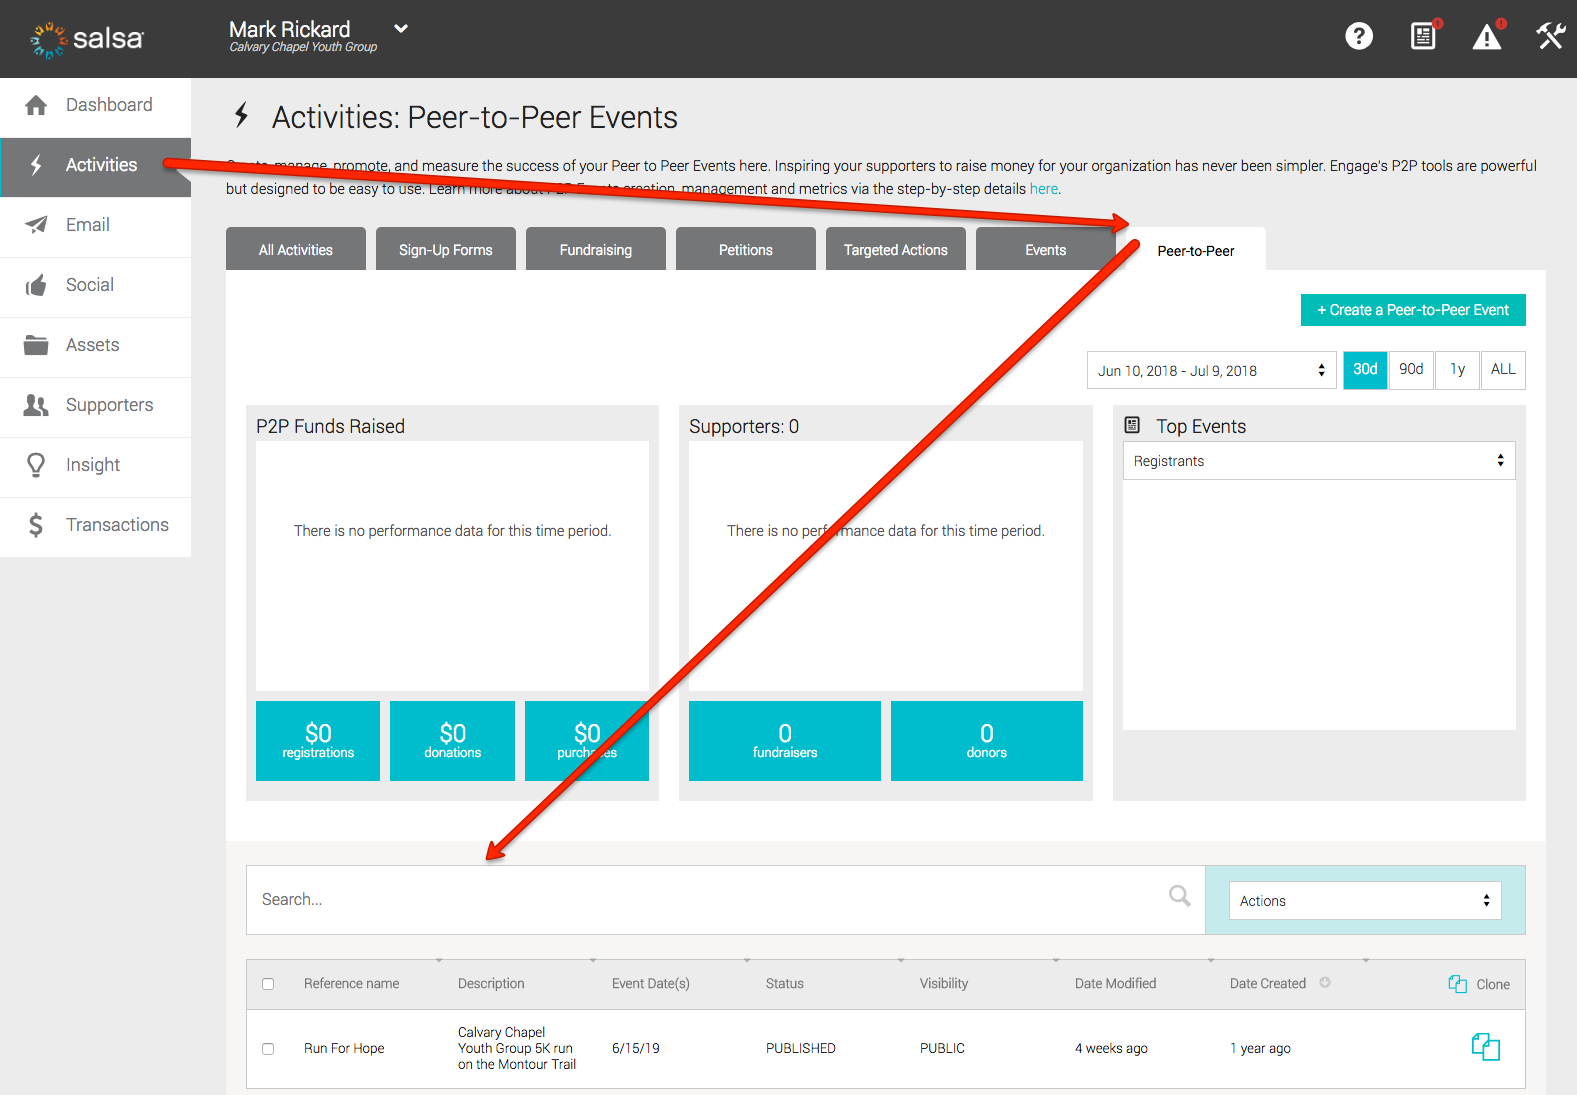Click the Email paper plane icon
This screenshot has height=1095, width=1577.
(36, 225)
